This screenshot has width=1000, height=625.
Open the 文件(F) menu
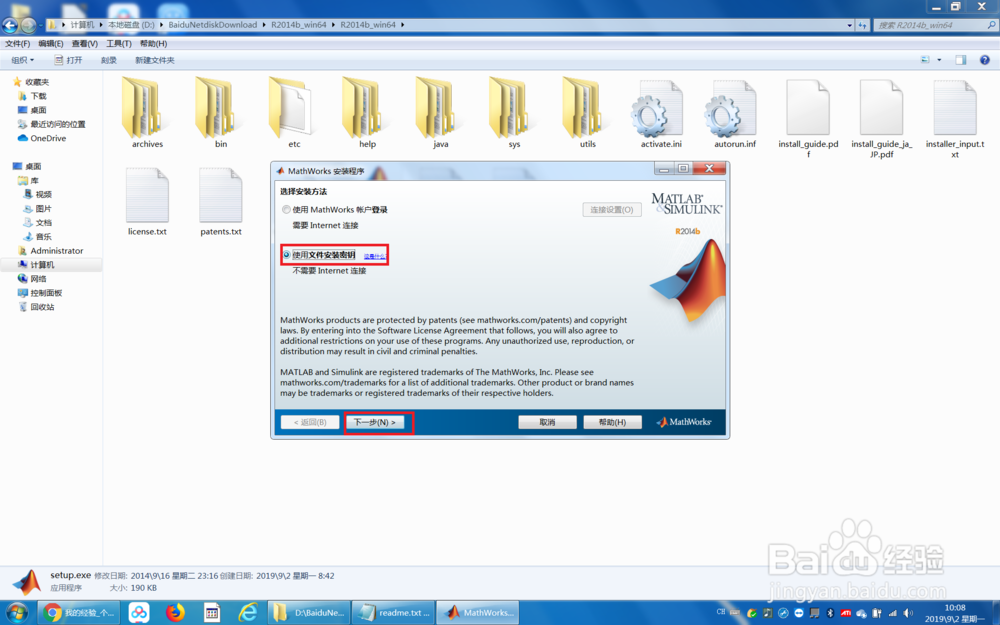[x=17, y=43]
